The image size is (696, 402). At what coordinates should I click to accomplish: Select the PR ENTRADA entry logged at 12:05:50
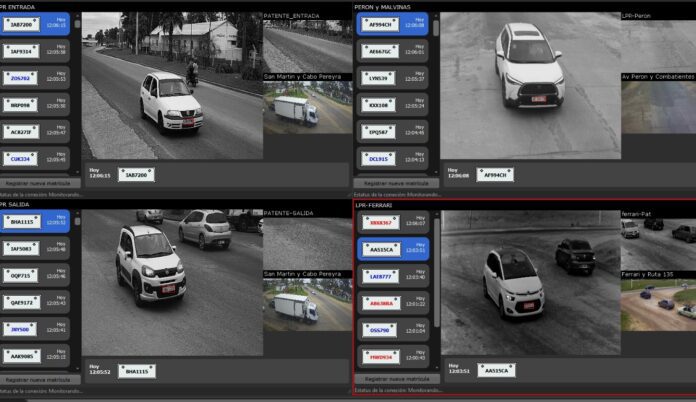(35, 105)
